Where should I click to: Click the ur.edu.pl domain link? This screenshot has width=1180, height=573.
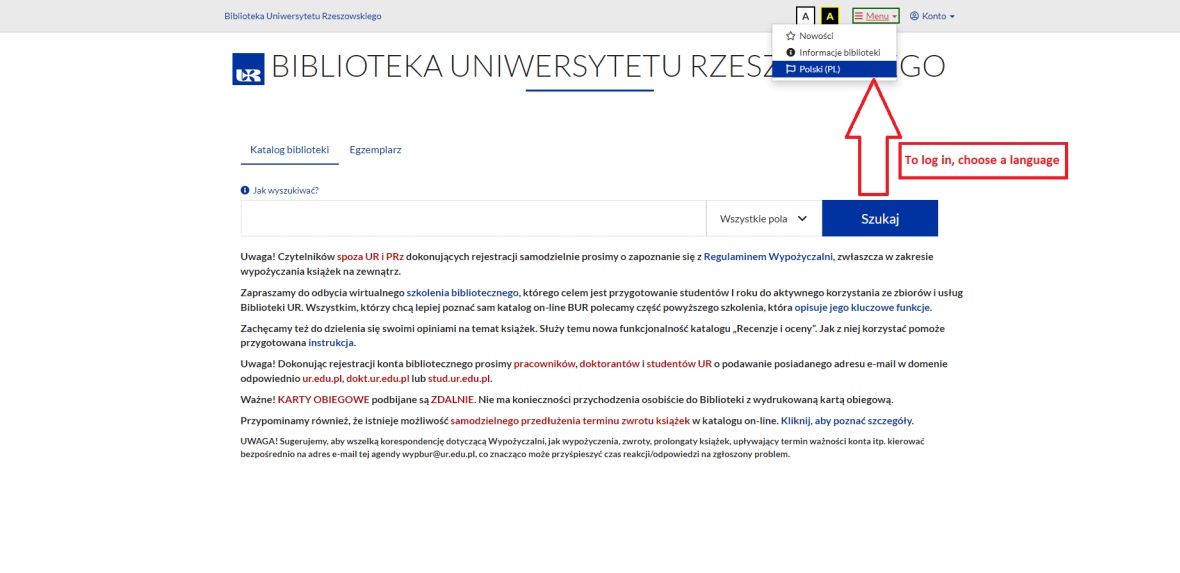click(322, 379)
